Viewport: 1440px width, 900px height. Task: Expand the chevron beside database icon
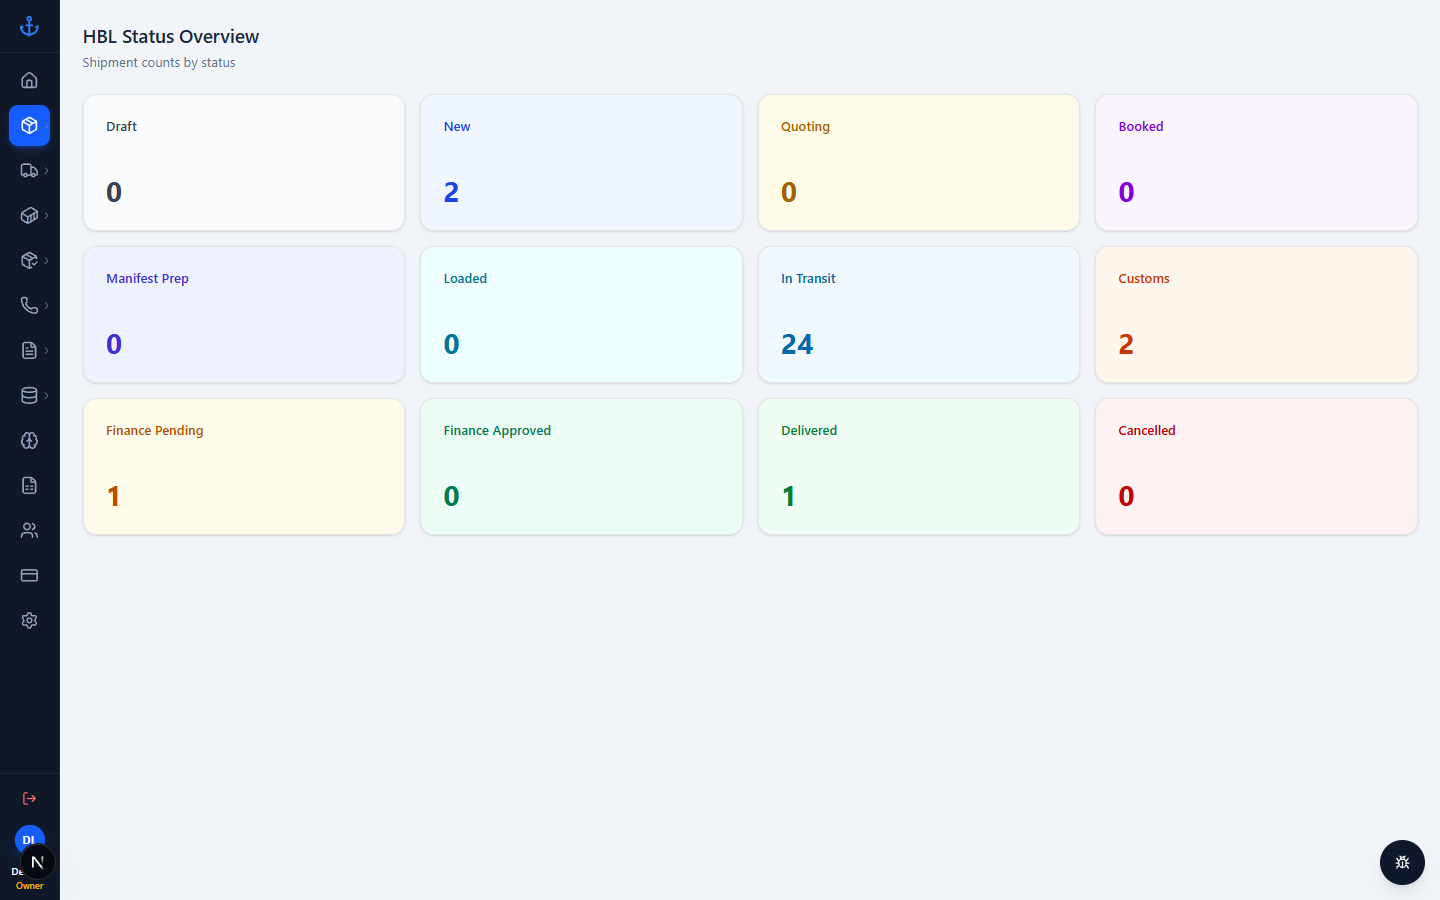[46, 395]
